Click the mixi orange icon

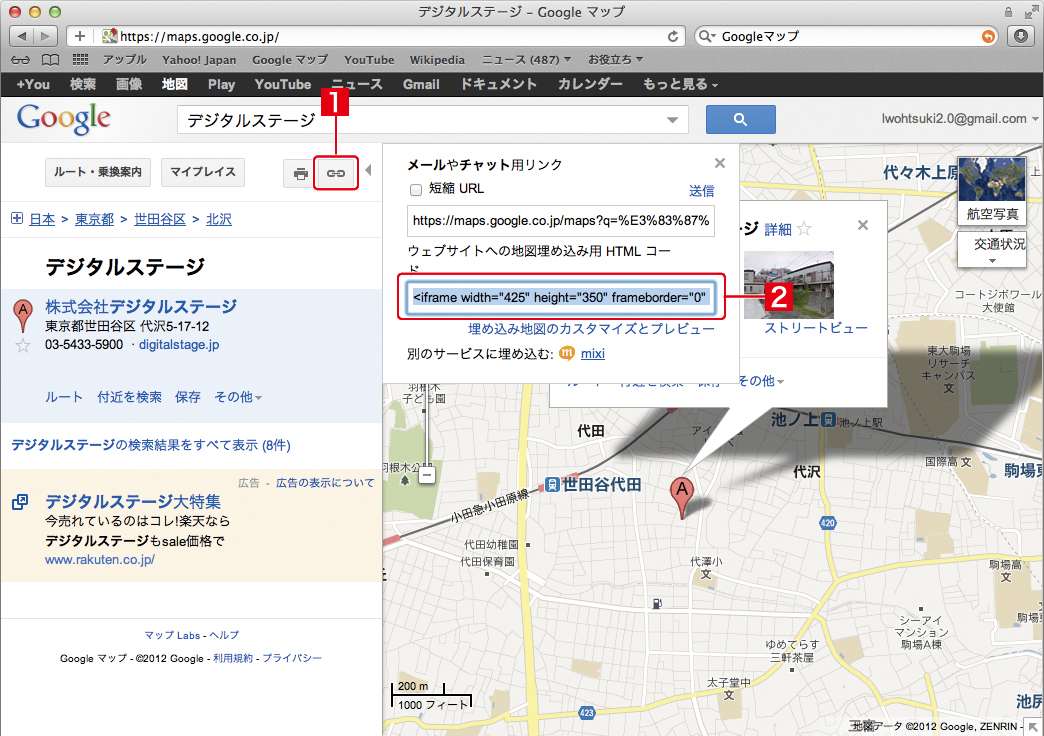click(567, 353)
